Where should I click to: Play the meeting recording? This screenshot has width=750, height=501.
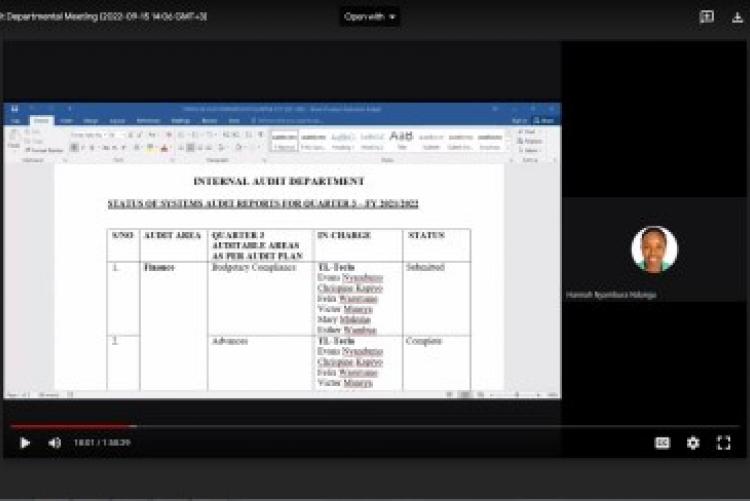point(25,443)
